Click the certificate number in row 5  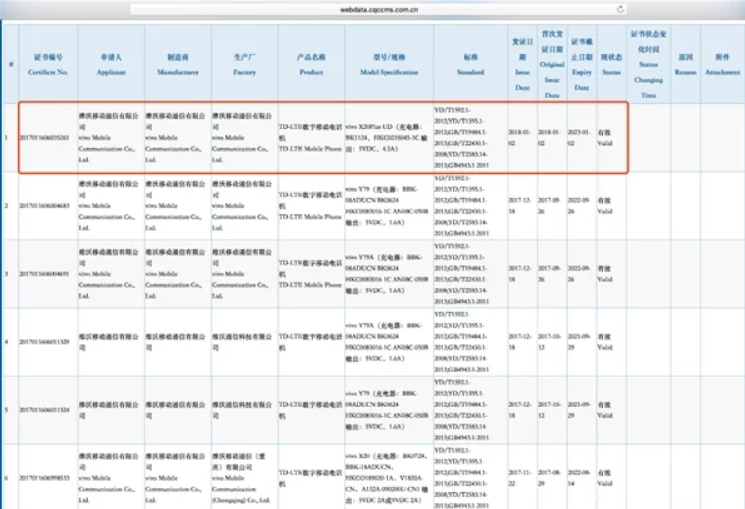[44, 410]
